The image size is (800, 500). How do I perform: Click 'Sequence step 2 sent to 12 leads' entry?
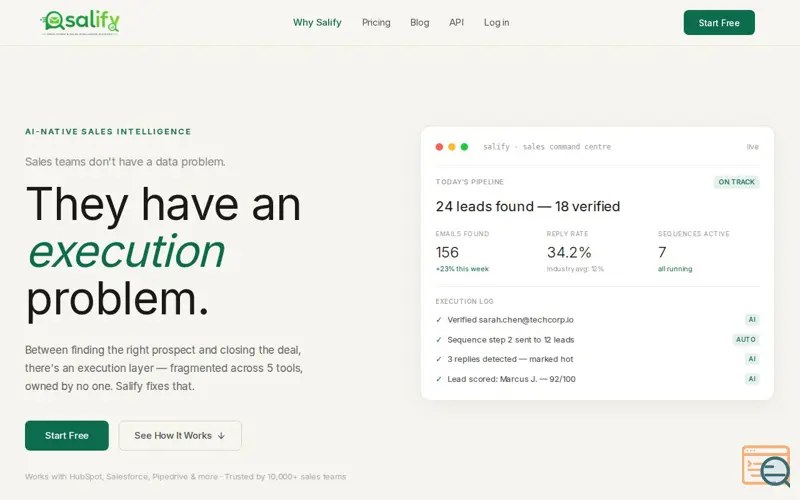tap(511, 340)
